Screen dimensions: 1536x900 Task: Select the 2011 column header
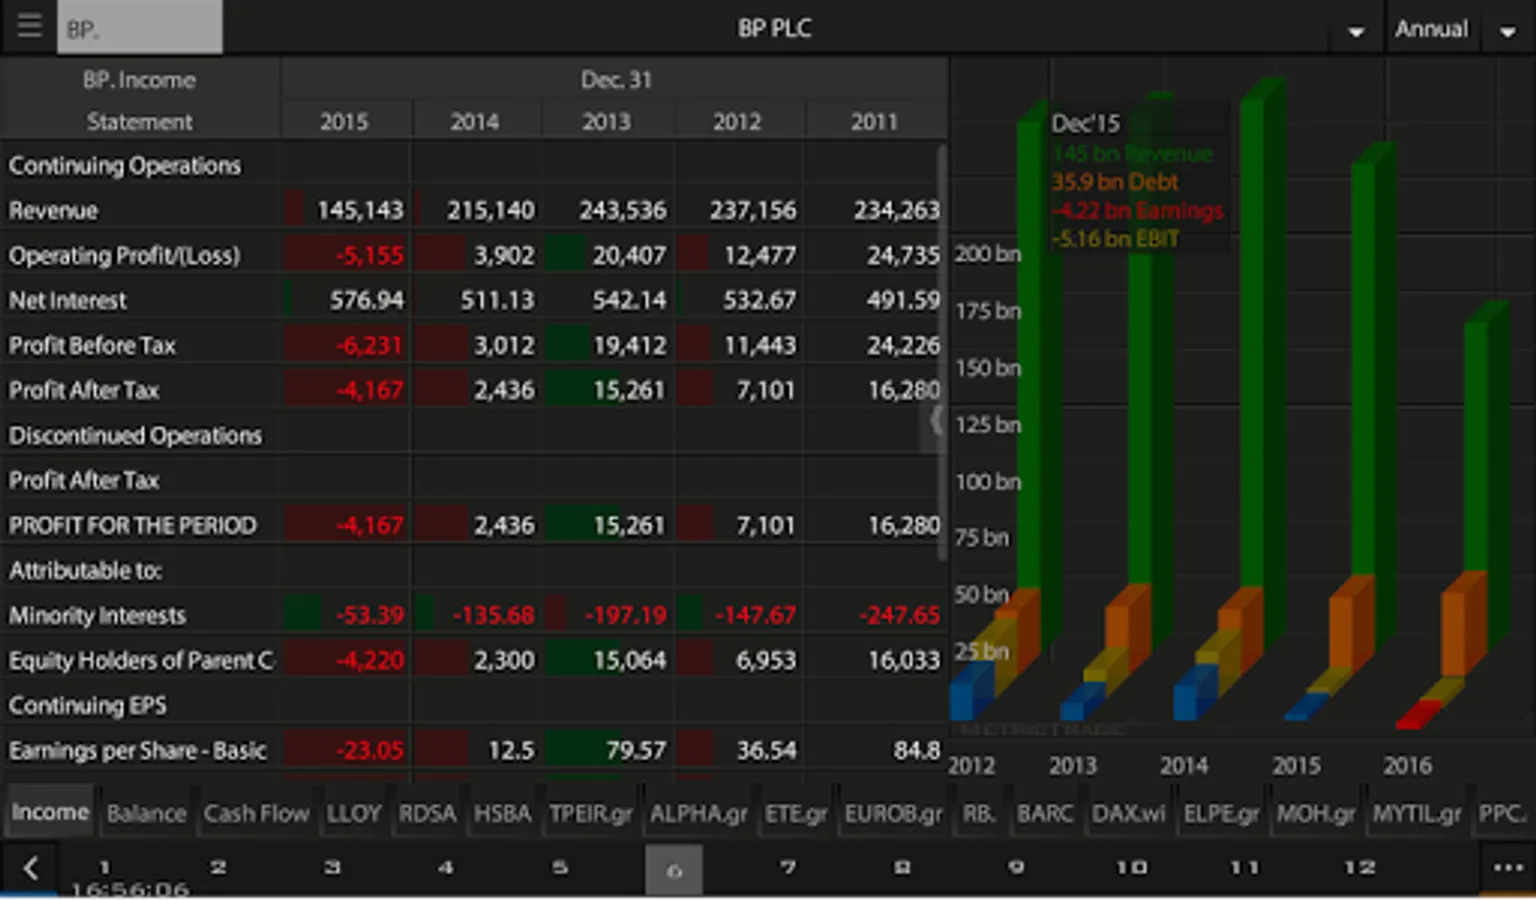tap(874, 121)
